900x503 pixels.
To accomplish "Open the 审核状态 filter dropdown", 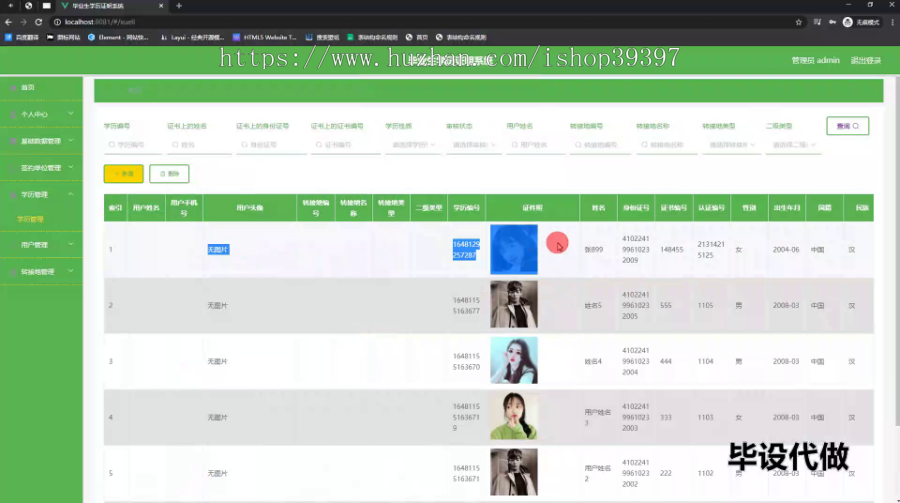I will (x=474, y=145).
